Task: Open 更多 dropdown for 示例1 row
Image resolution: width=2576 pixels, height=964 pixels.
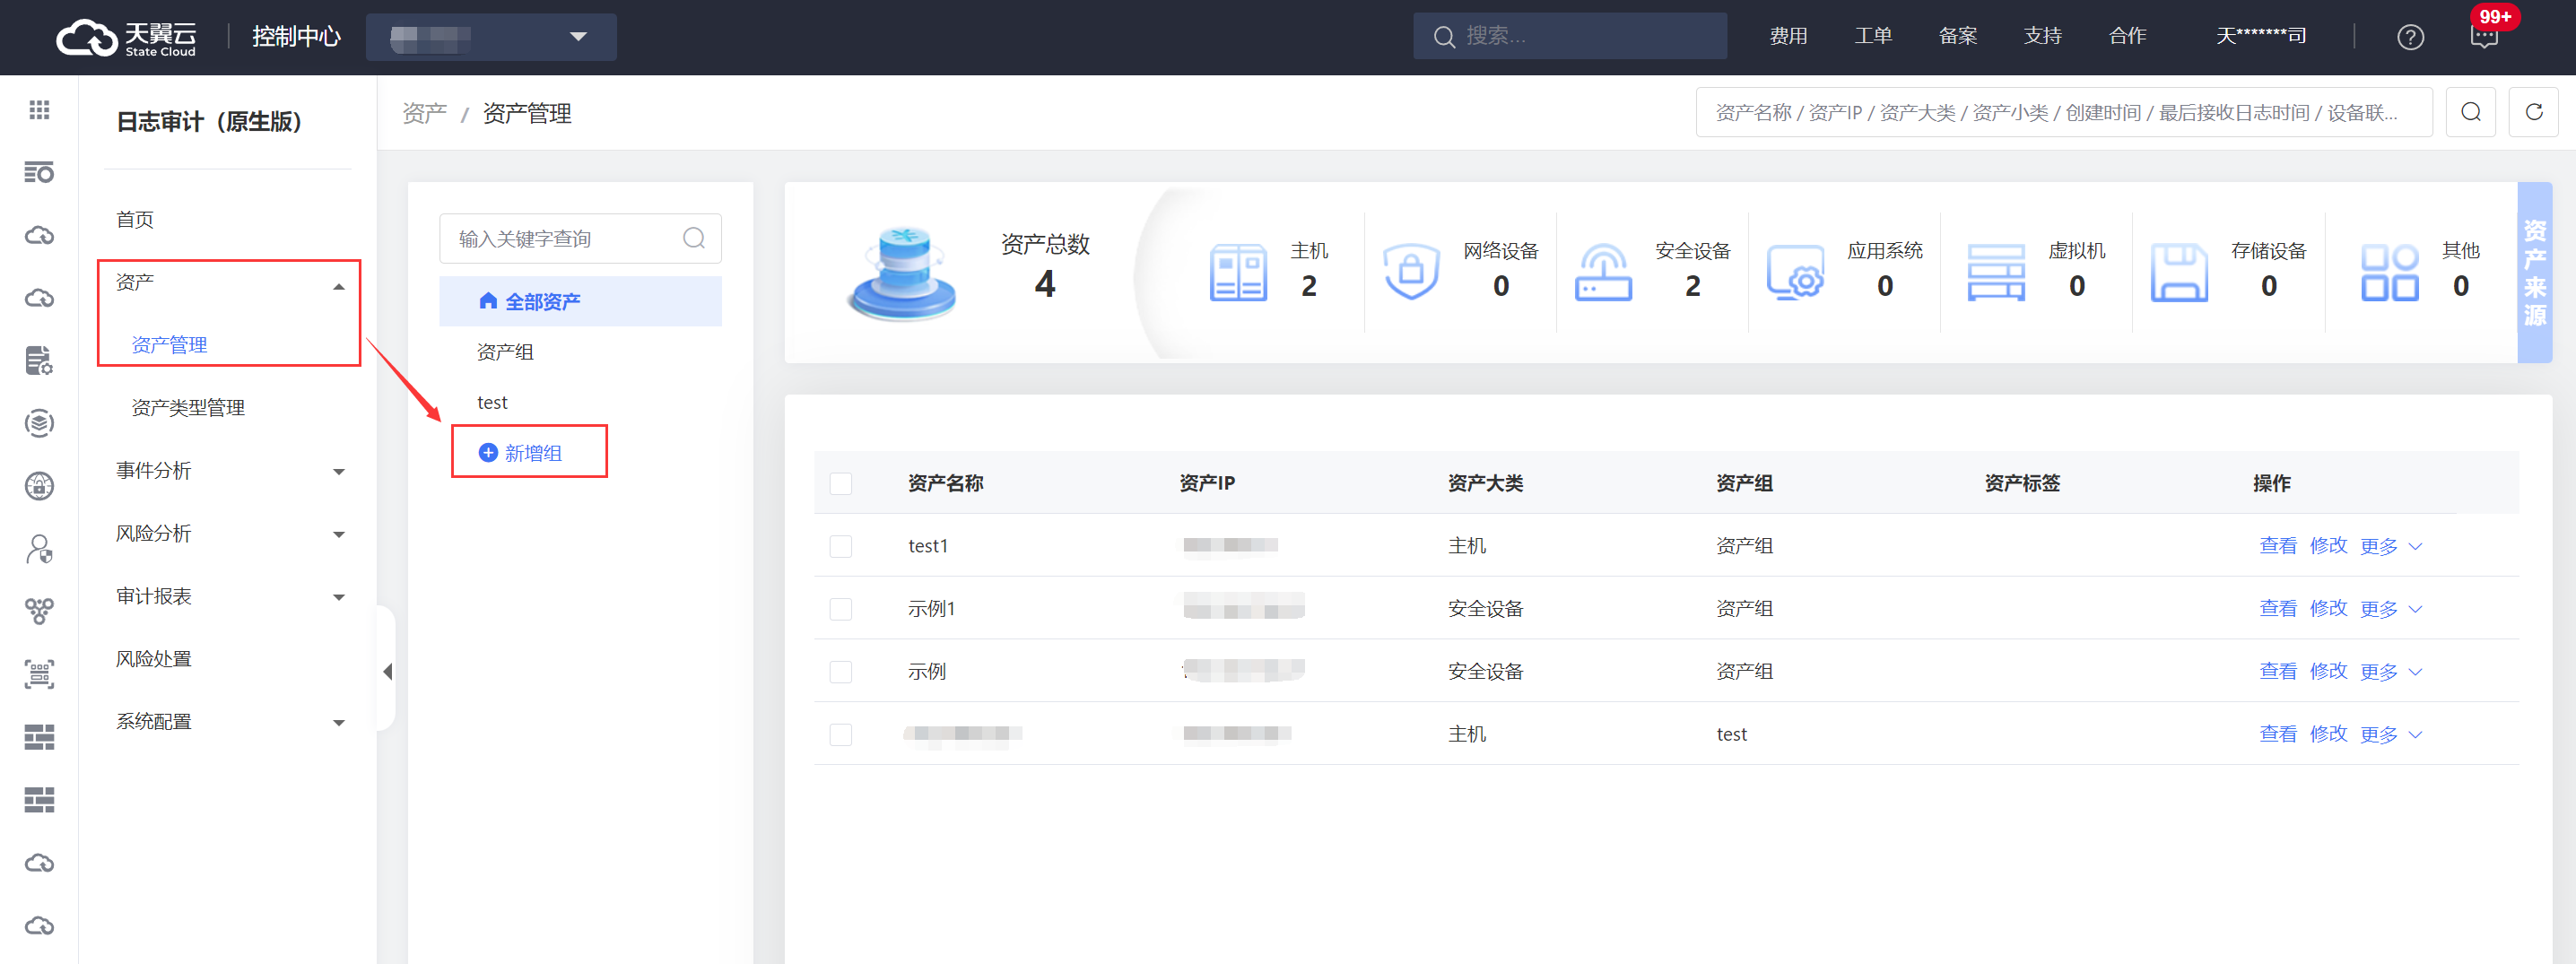Action: (2390, 609)
